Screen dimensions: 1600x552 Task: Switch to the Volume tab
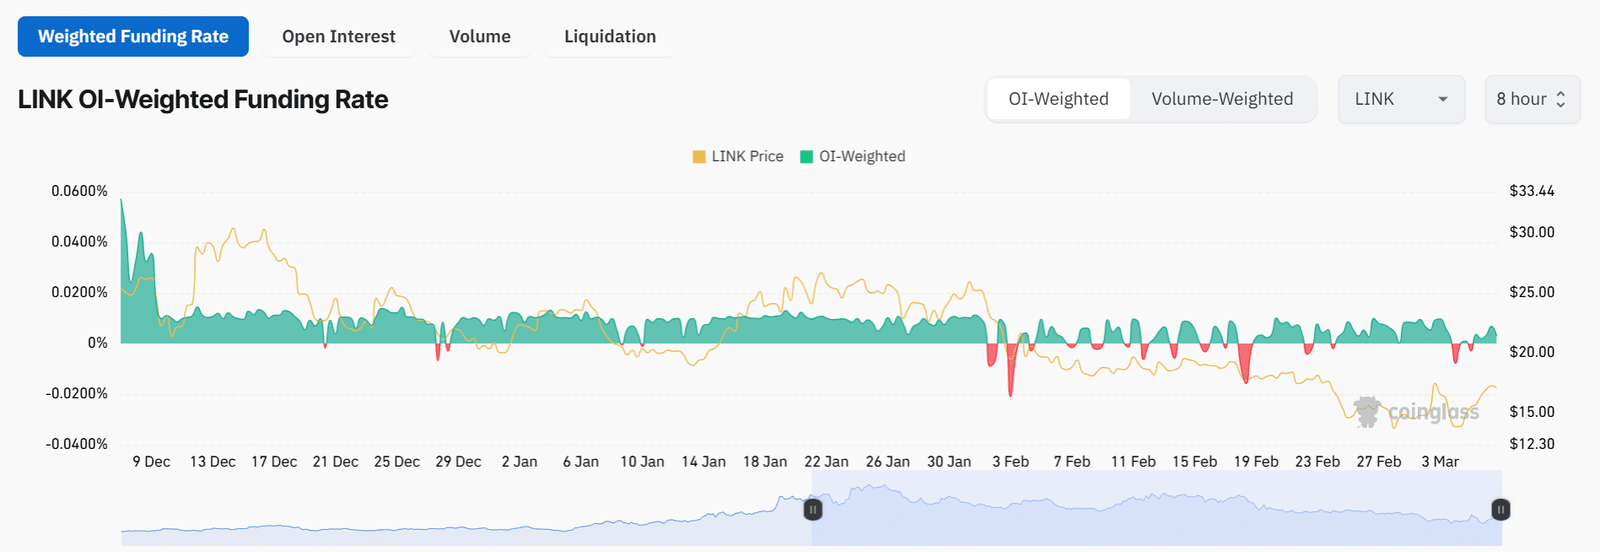(479, 37)
